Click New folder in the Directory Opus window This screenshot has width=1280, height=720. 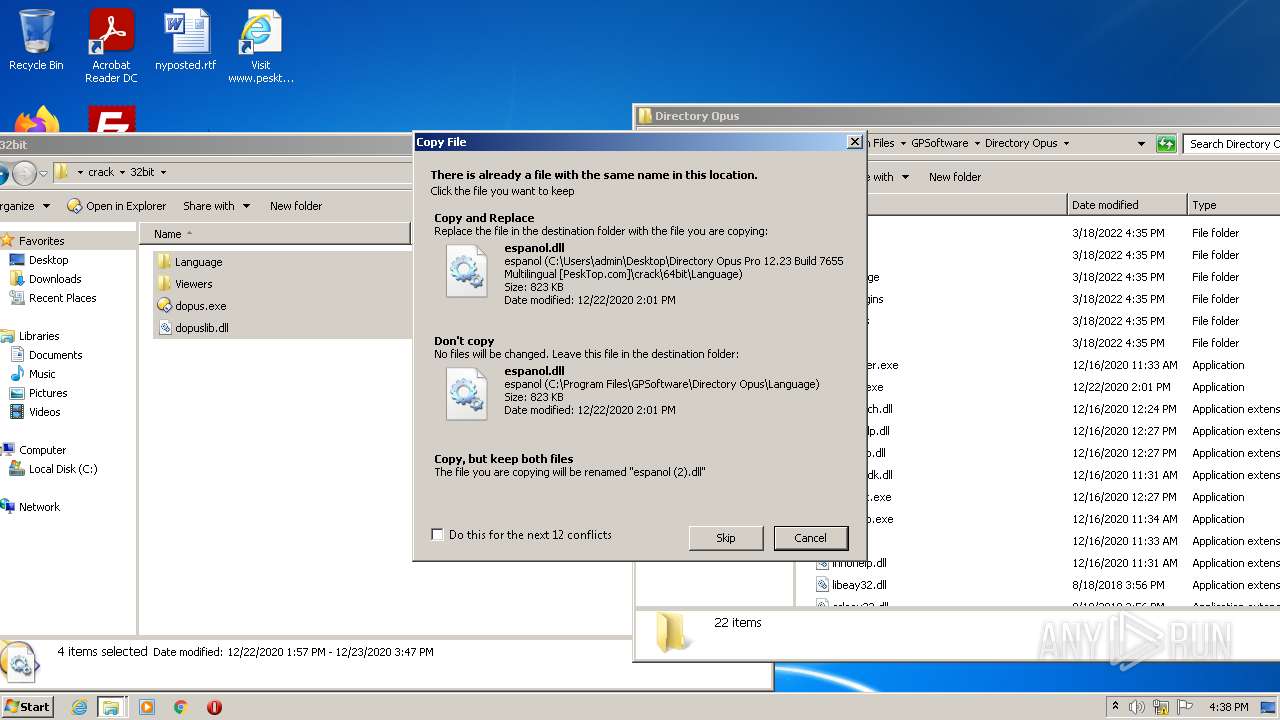[955, 177]
